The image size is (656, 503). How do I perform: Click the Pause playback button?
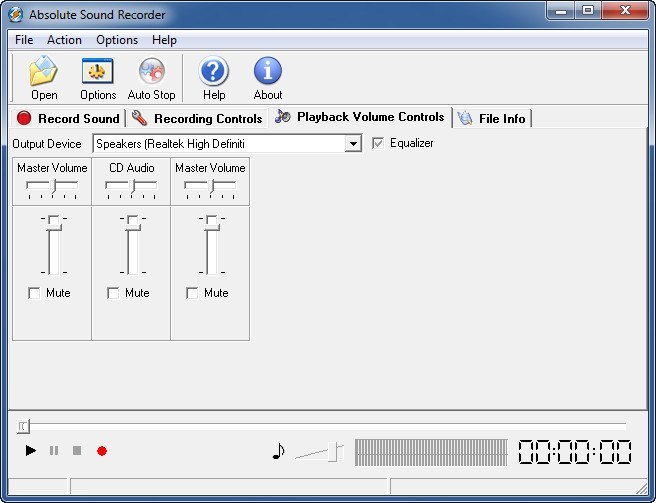pos(54,451)
